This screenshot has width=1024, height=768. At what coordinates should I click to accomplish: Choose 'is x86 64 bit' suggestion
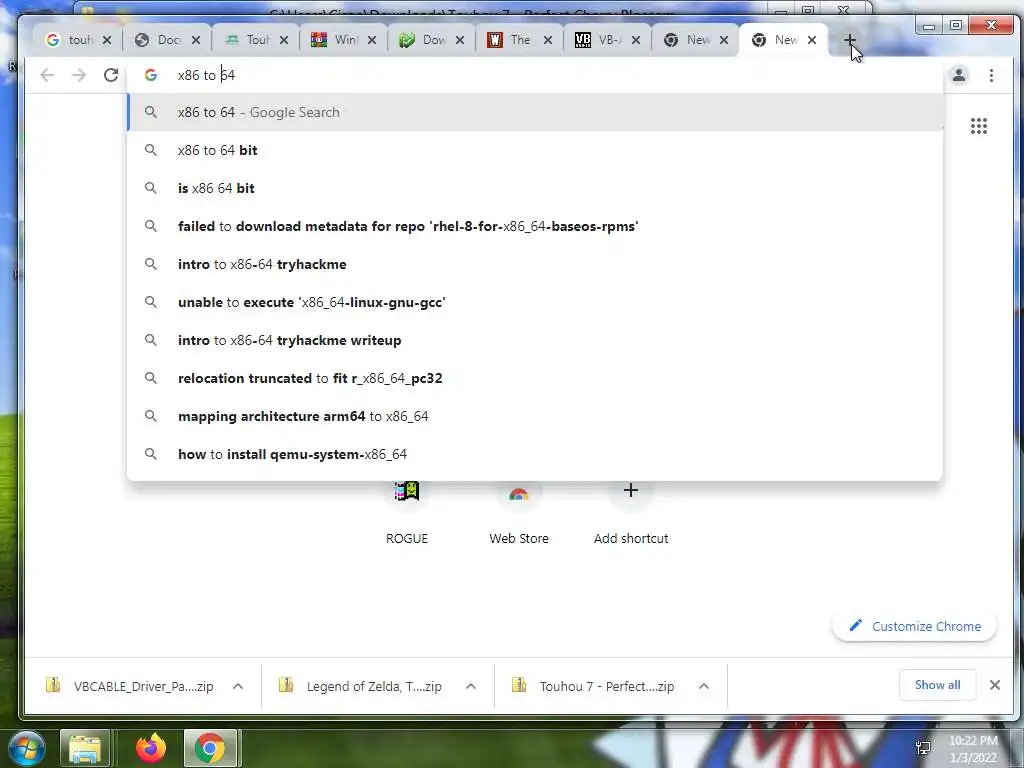click(535, 188)
